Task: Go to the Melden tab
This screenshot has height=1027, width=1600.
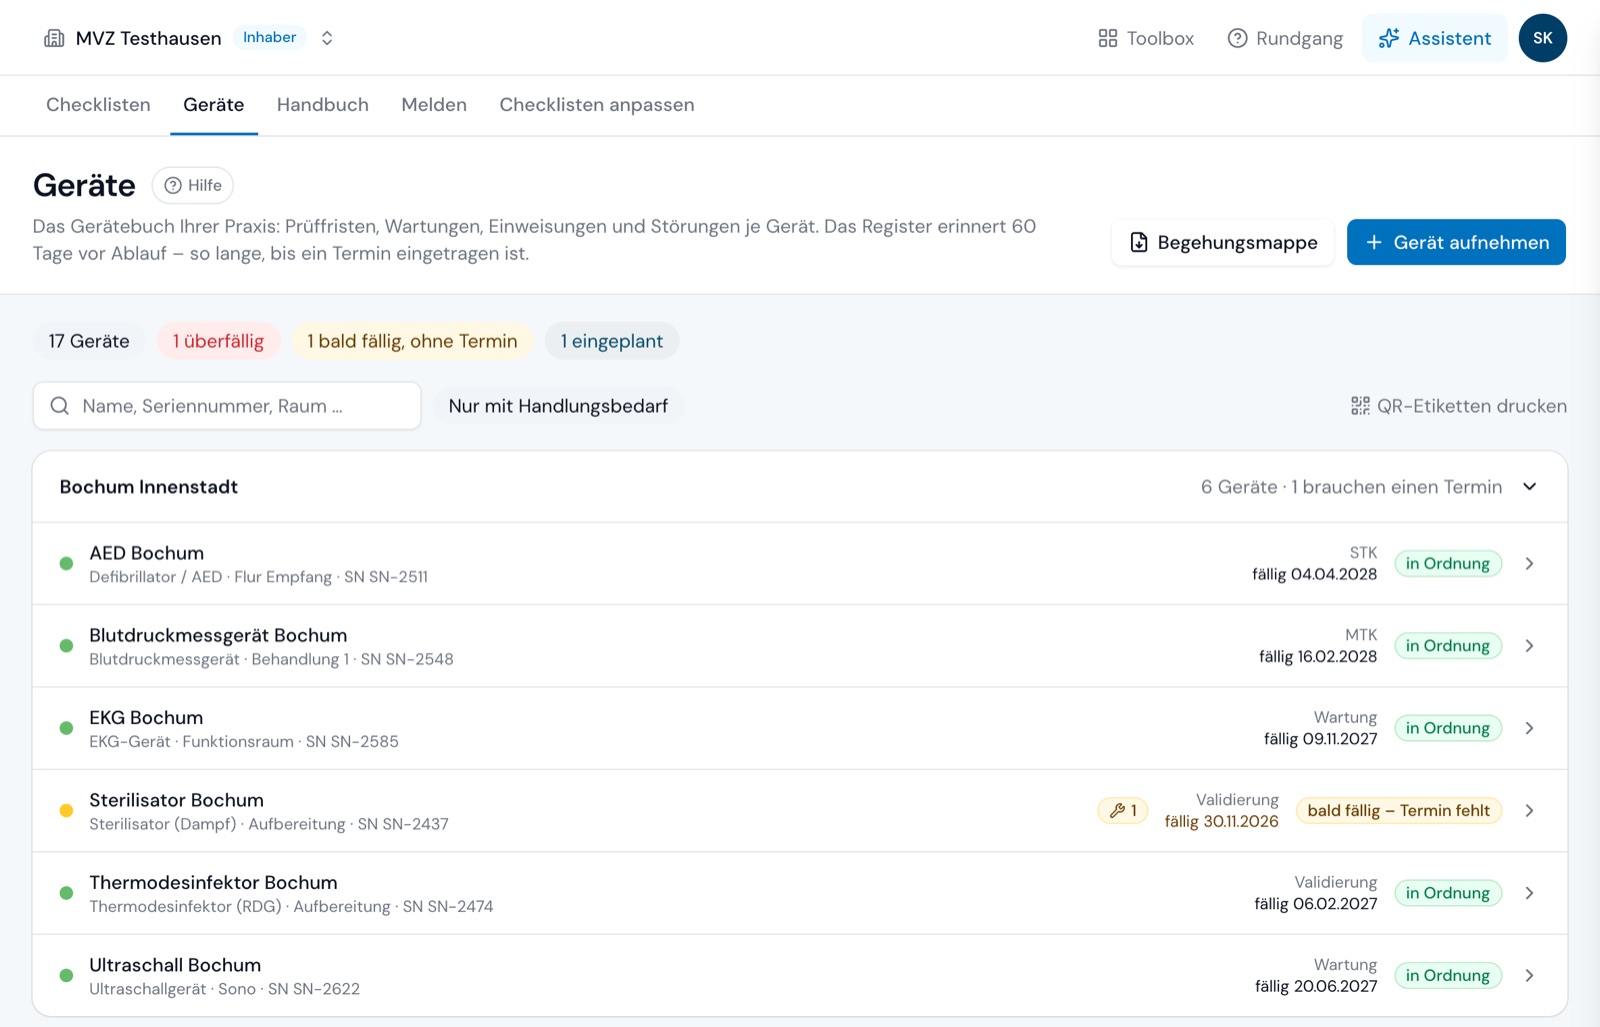Action: pos(434,105)
